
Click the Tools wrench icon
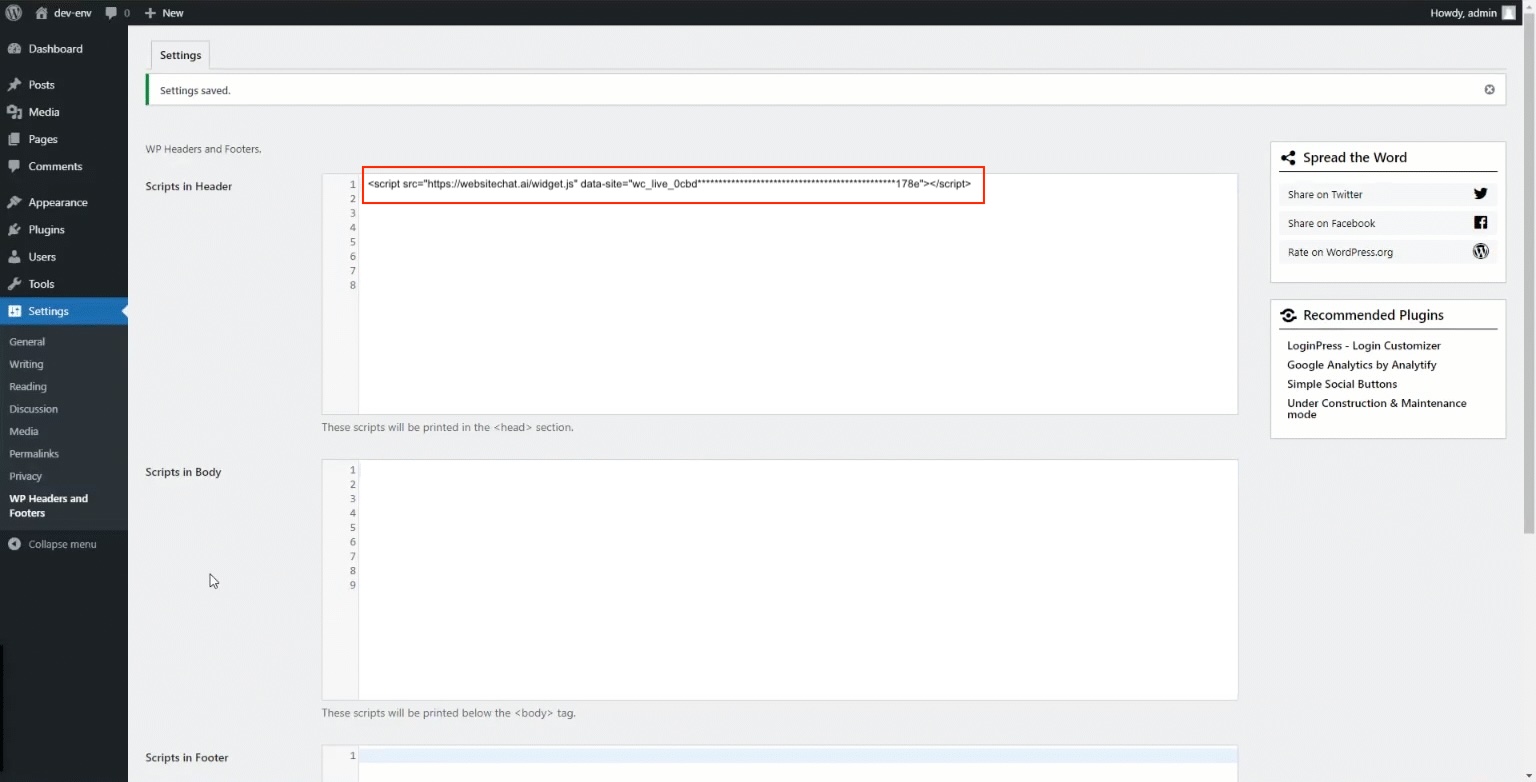pyautogui.click(x=14, y=284)
